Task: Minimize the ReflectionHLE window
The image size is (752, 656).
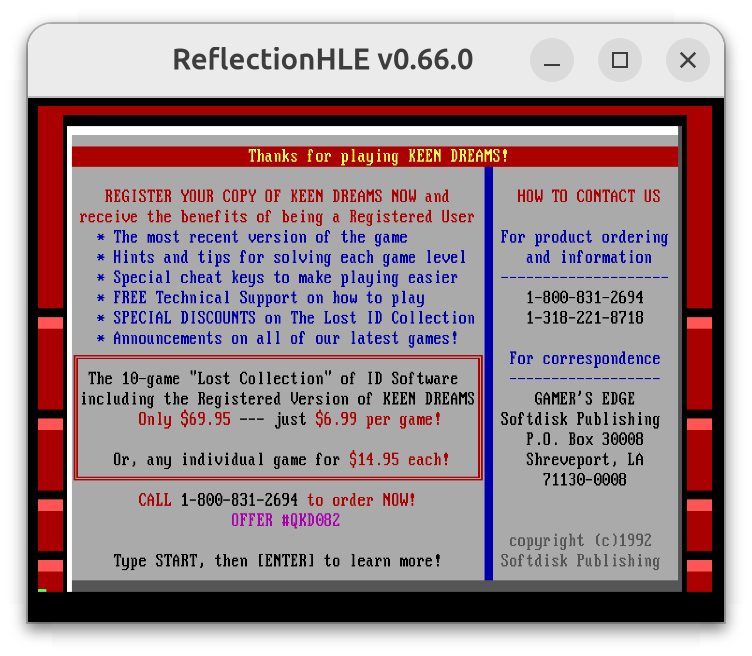Action: (552, 60)
